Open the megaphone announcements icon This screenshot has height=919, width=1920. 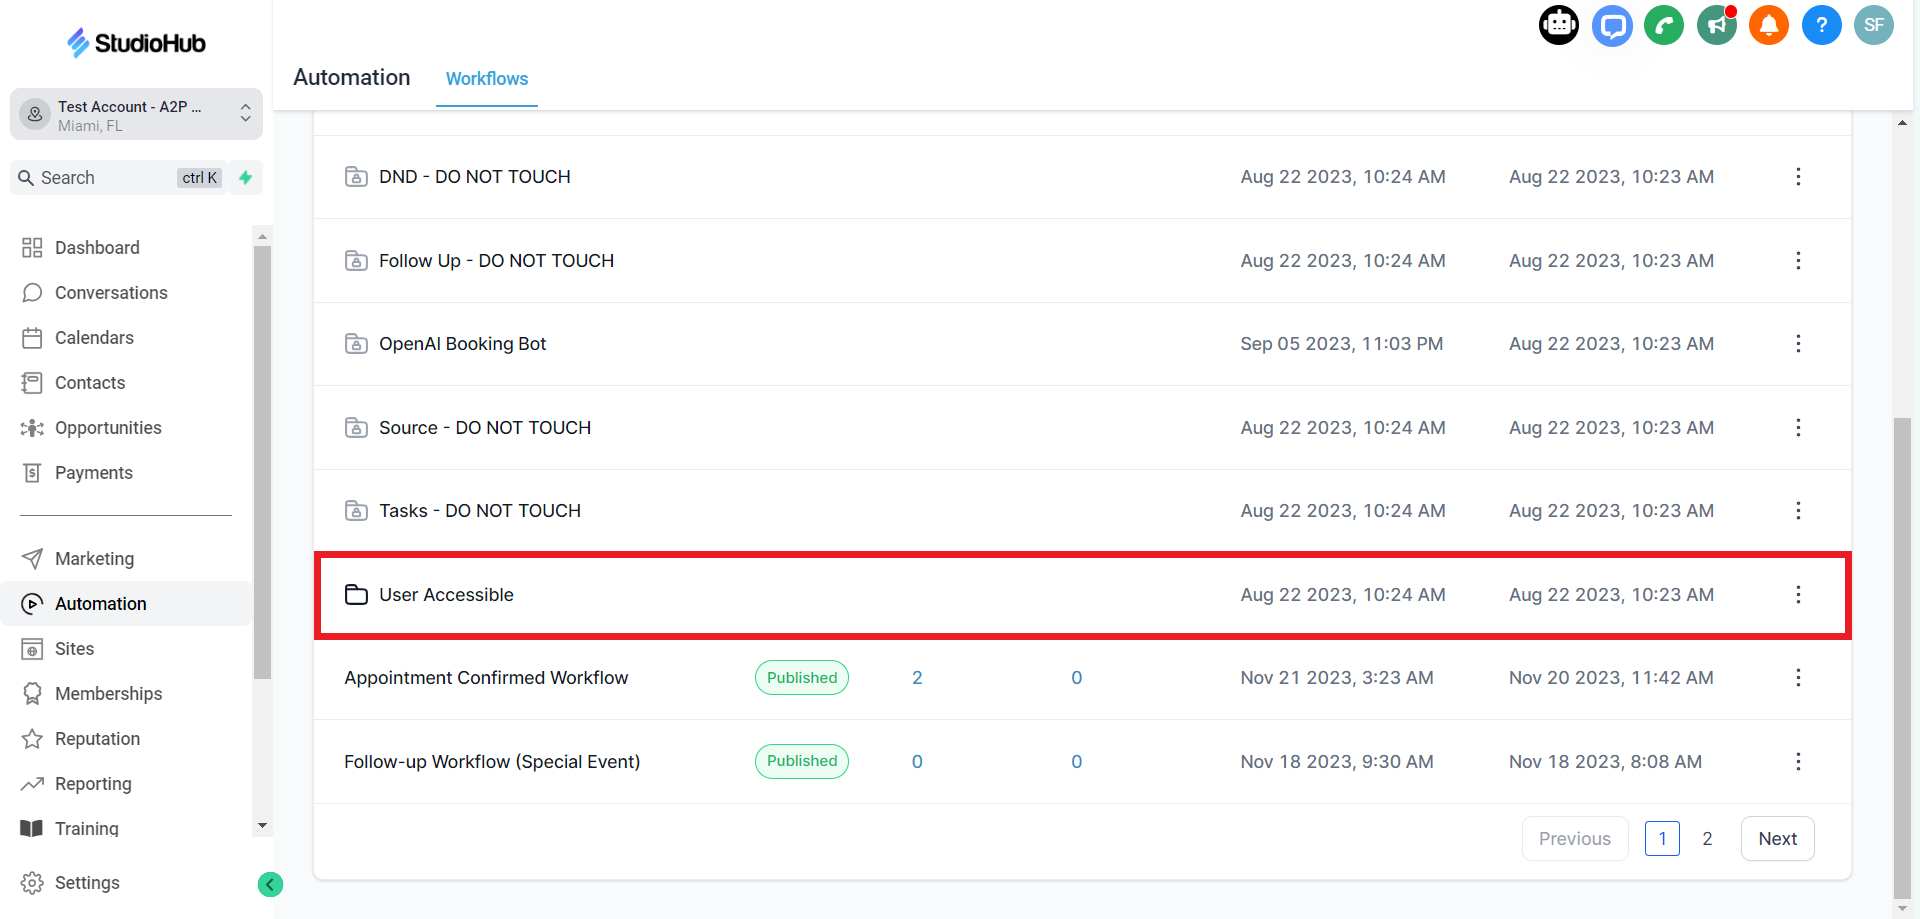coord(1717,25)
